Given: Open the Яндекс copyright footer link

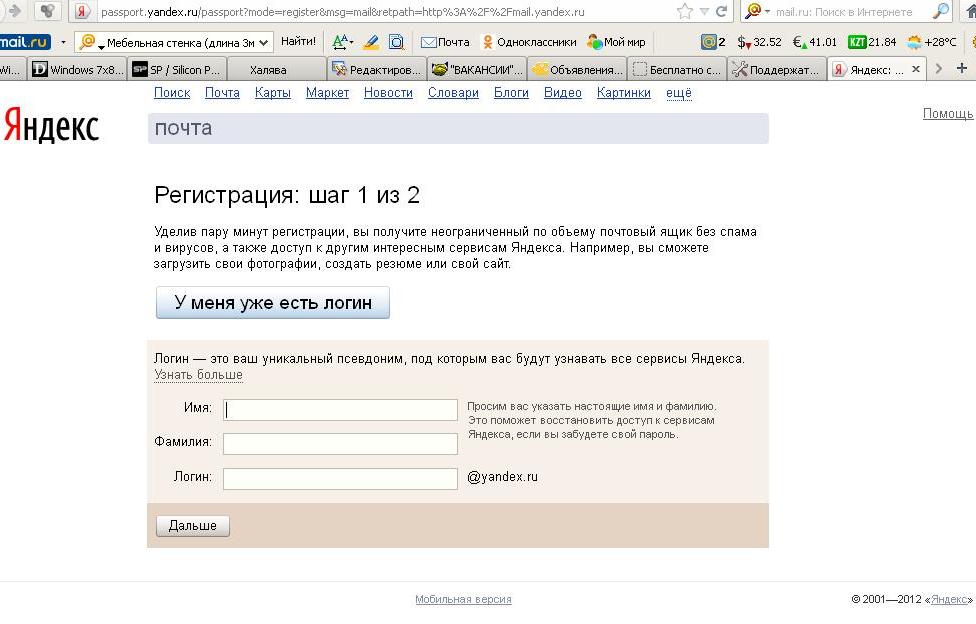Looking at the screenshot, I should click(949, 599).
